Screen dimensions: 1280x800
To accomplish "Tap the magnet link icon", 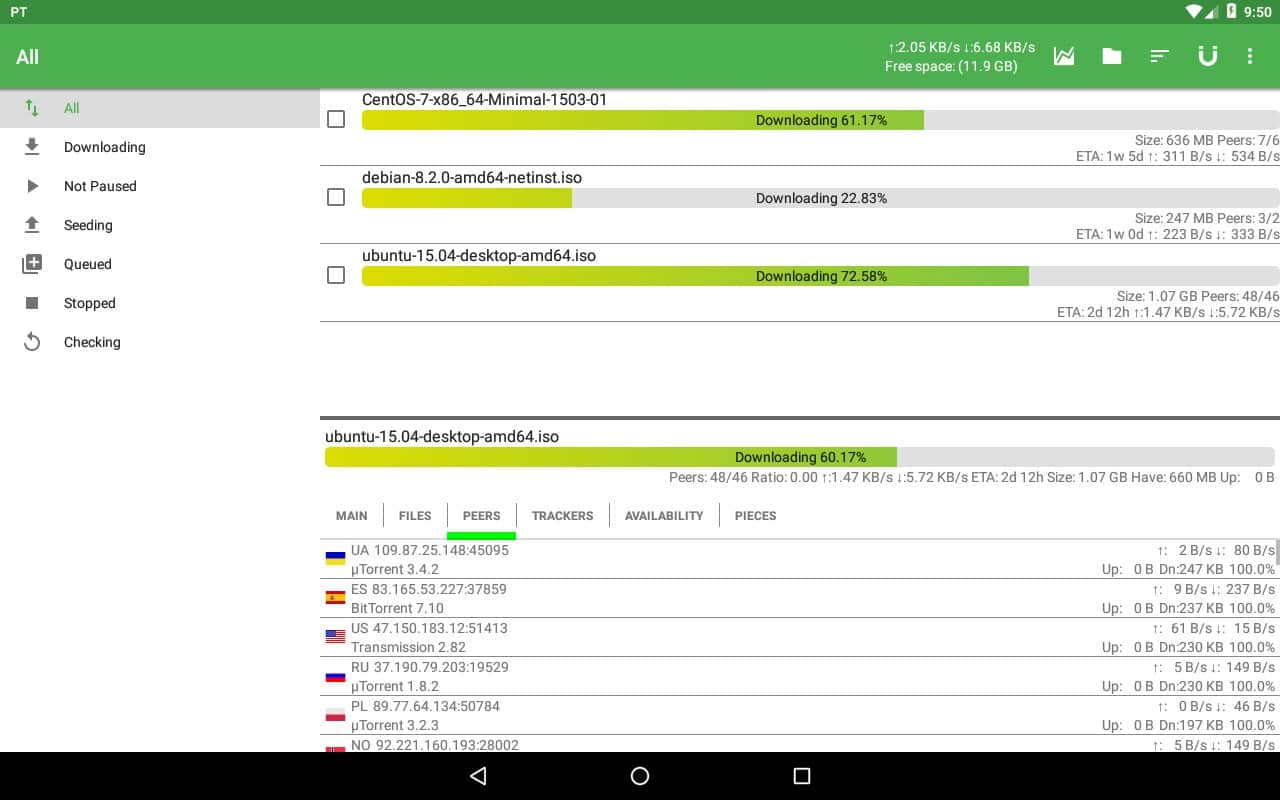I will (1208, 57).
